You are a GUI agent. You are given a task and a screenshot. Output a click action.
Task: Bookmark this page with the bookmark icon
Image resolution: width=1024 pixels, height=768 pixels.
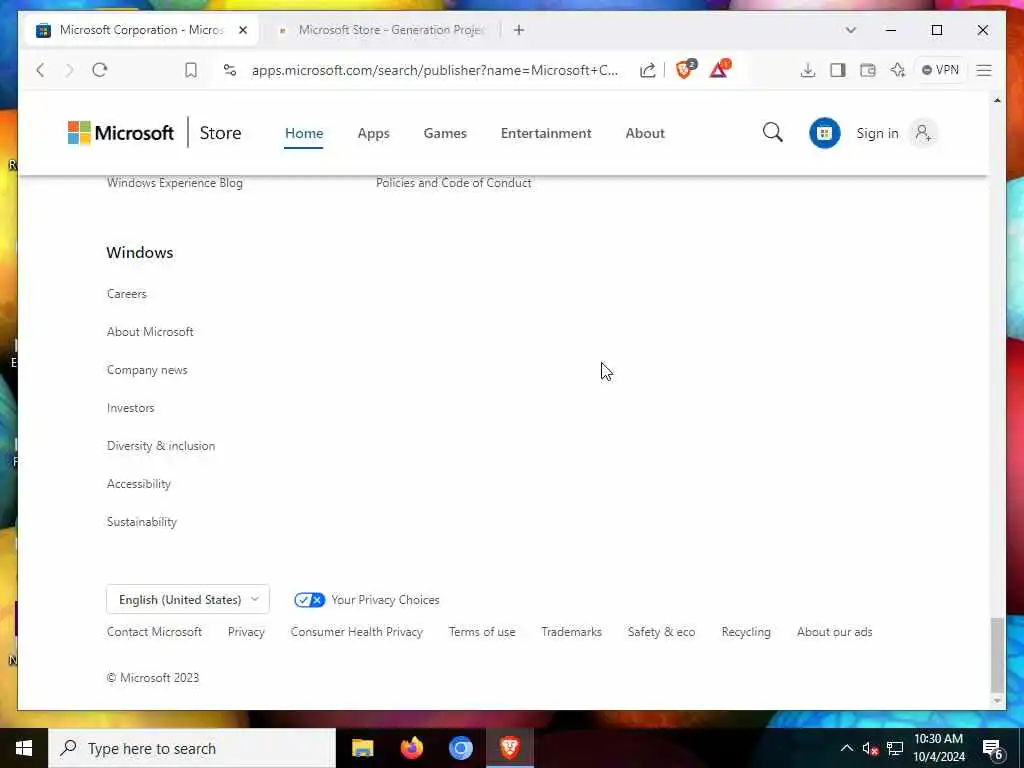click(191, 70)
